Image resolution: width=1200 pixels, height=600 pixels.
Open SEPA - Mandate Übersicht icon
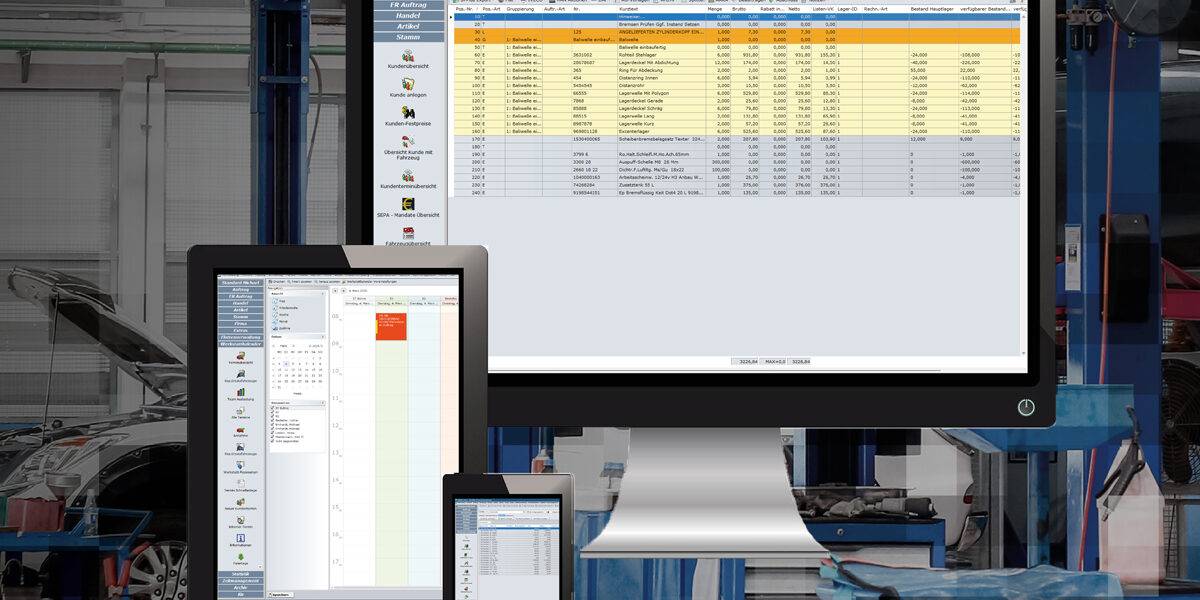coord(408,204)
